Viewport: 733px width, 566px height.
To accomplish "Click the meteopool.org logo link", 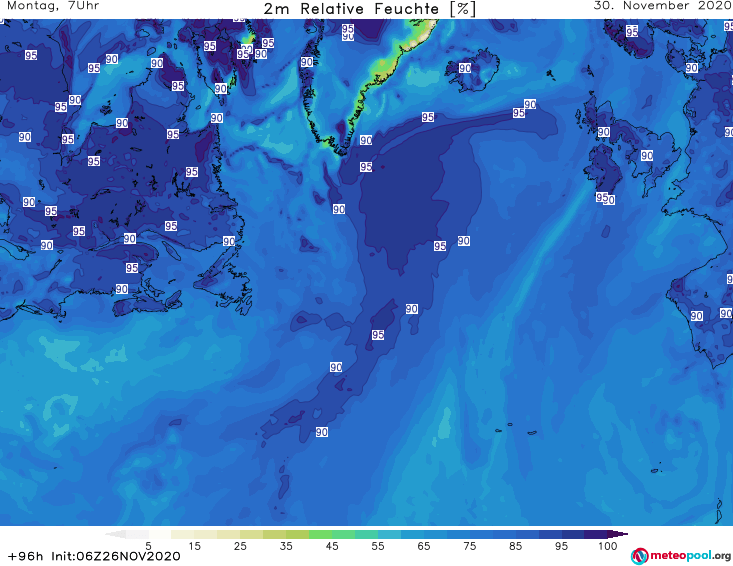I will pyautogui.click(x=681, y=556).
